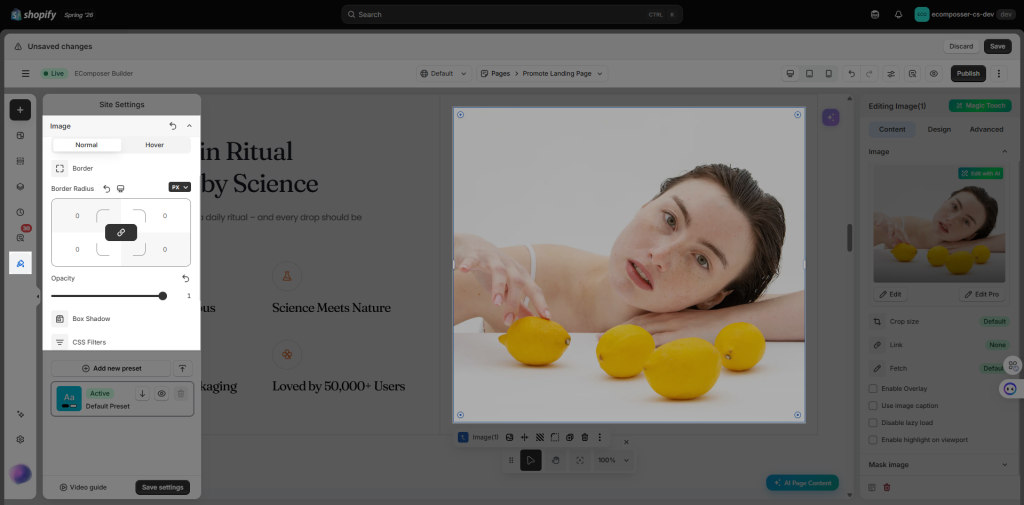
Task: Open the CSS Filters settings icon
Action: pyautogui.click(x=59, y=342)
